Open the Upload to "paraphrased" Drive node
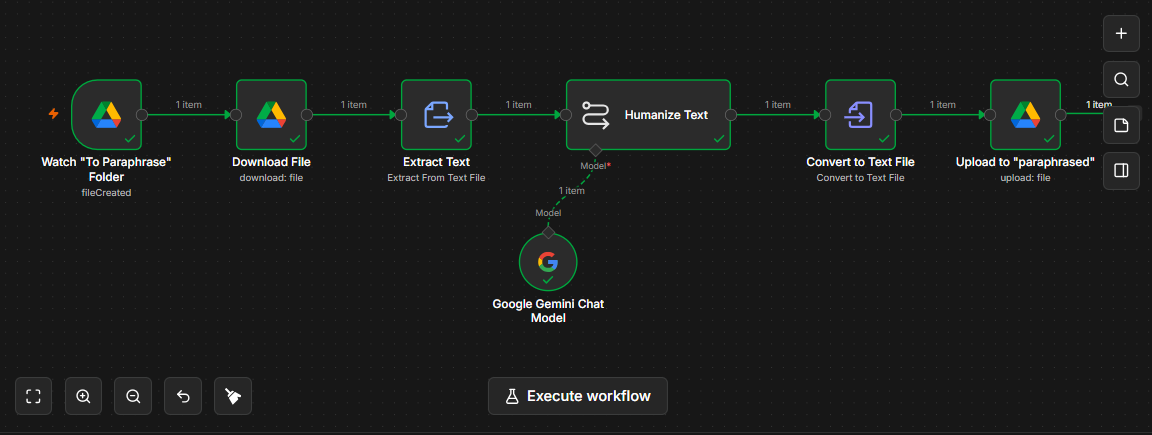The width and height of the screenshot is (1152, 435). click(x=1026, y=115)
